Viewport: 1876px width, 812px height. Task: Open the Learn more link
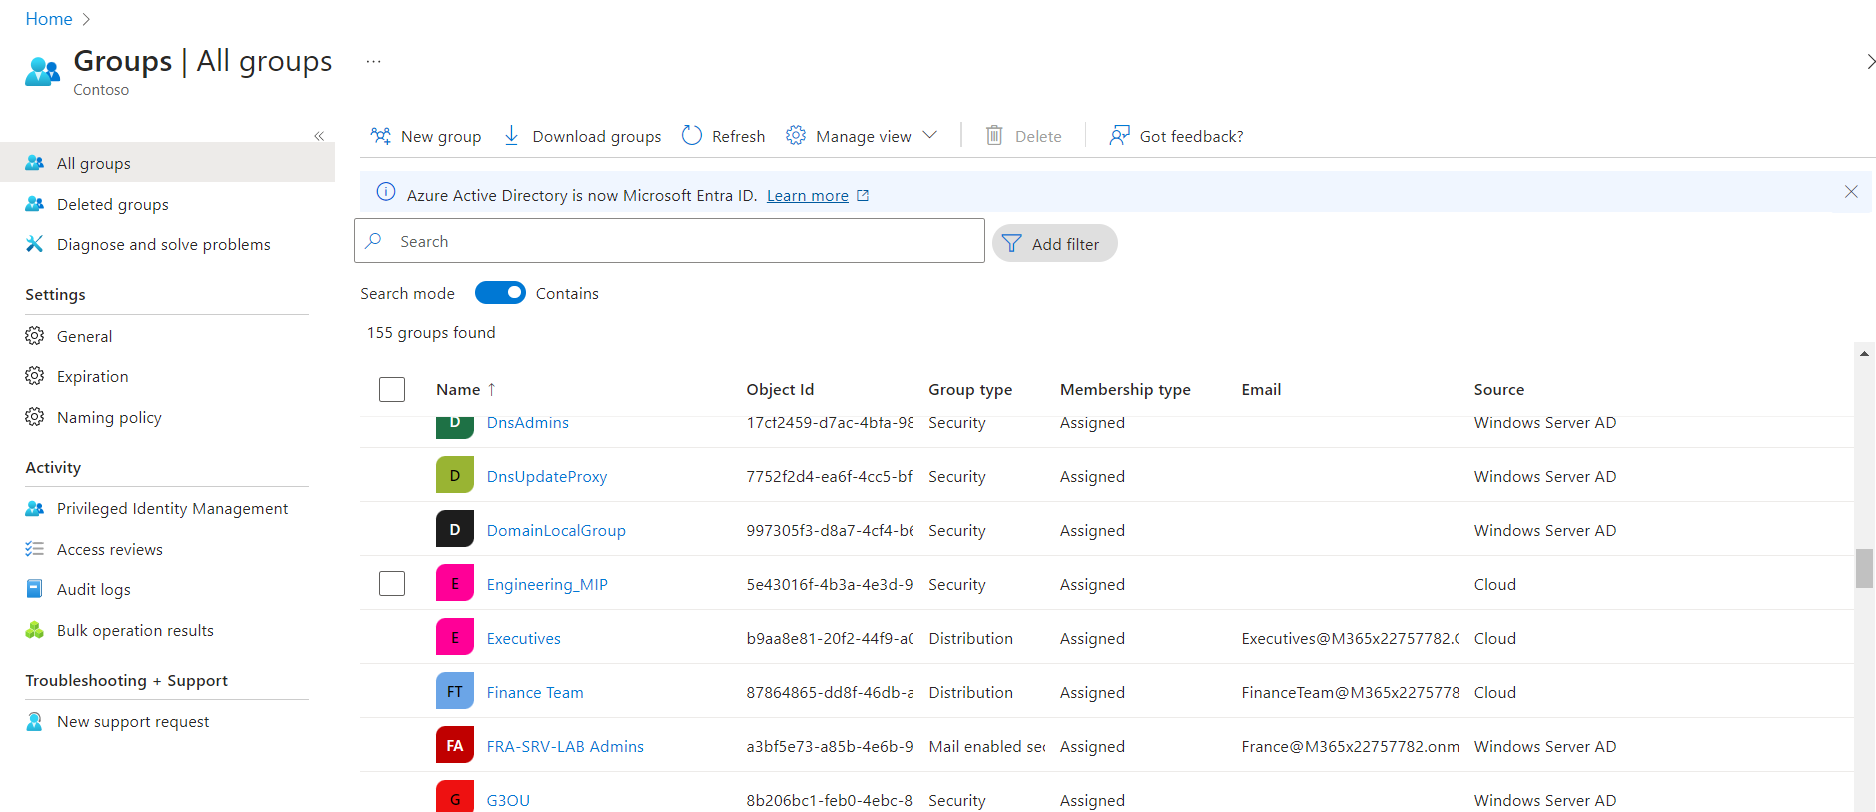tap(807, 195)
